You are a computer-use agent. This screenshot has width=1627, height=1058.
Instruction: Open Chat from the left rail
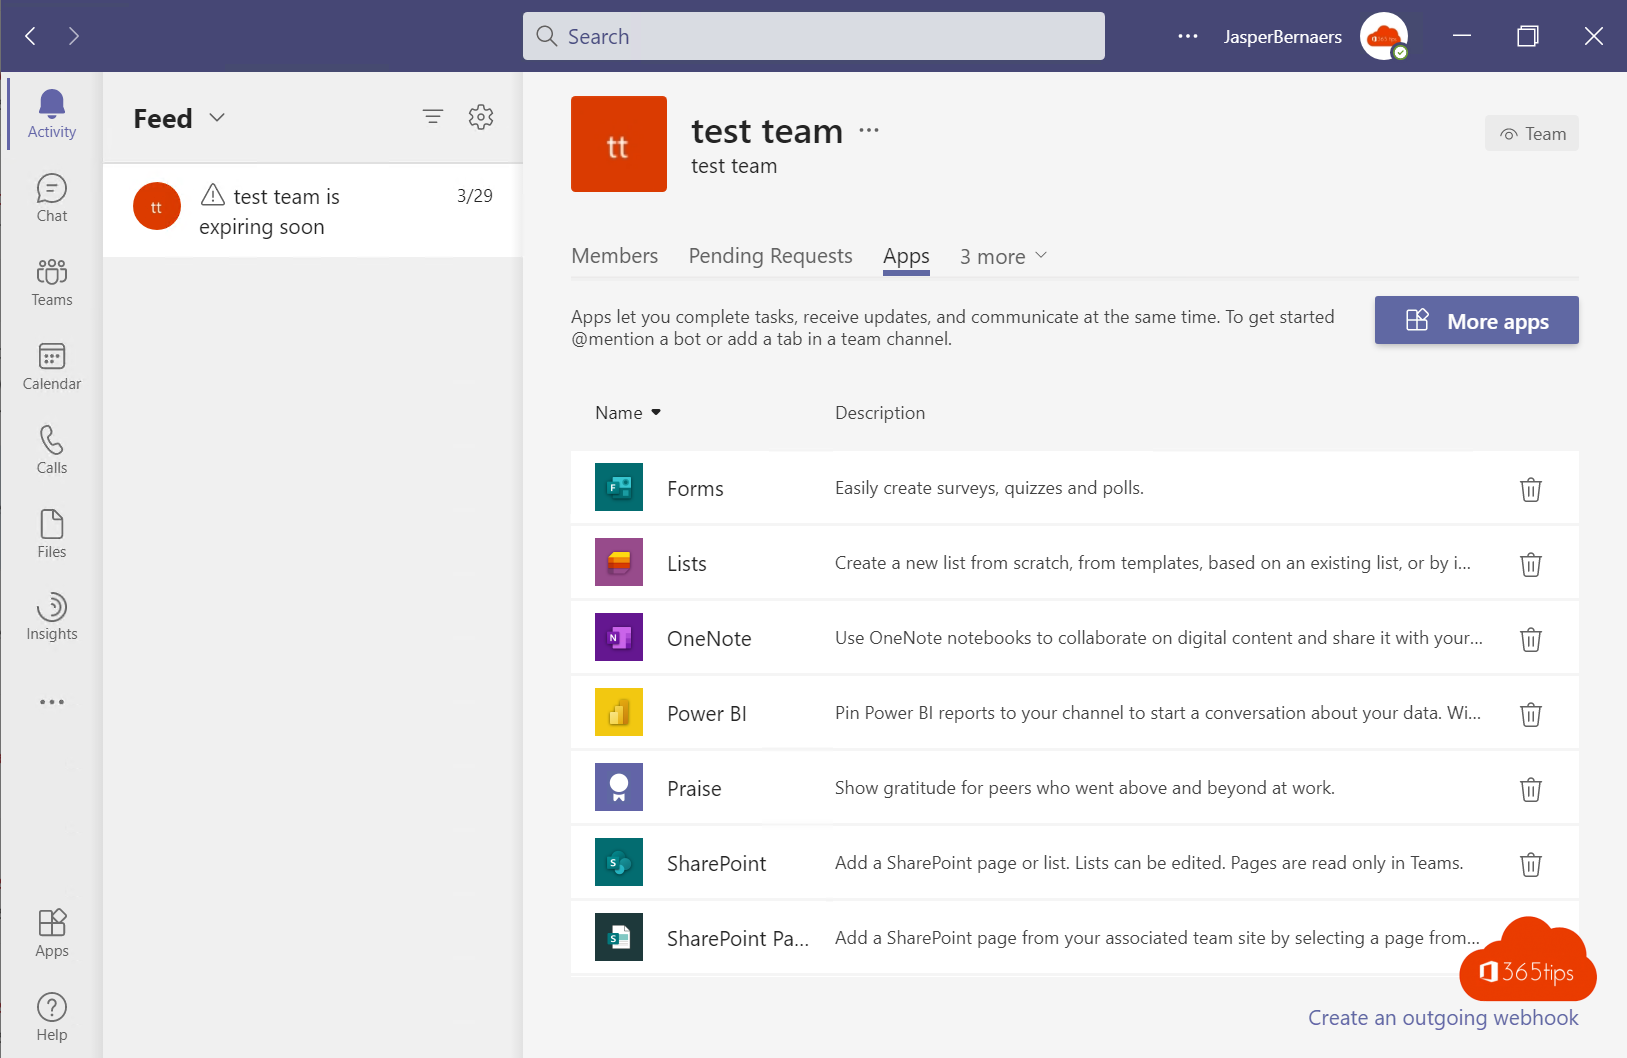52,198
